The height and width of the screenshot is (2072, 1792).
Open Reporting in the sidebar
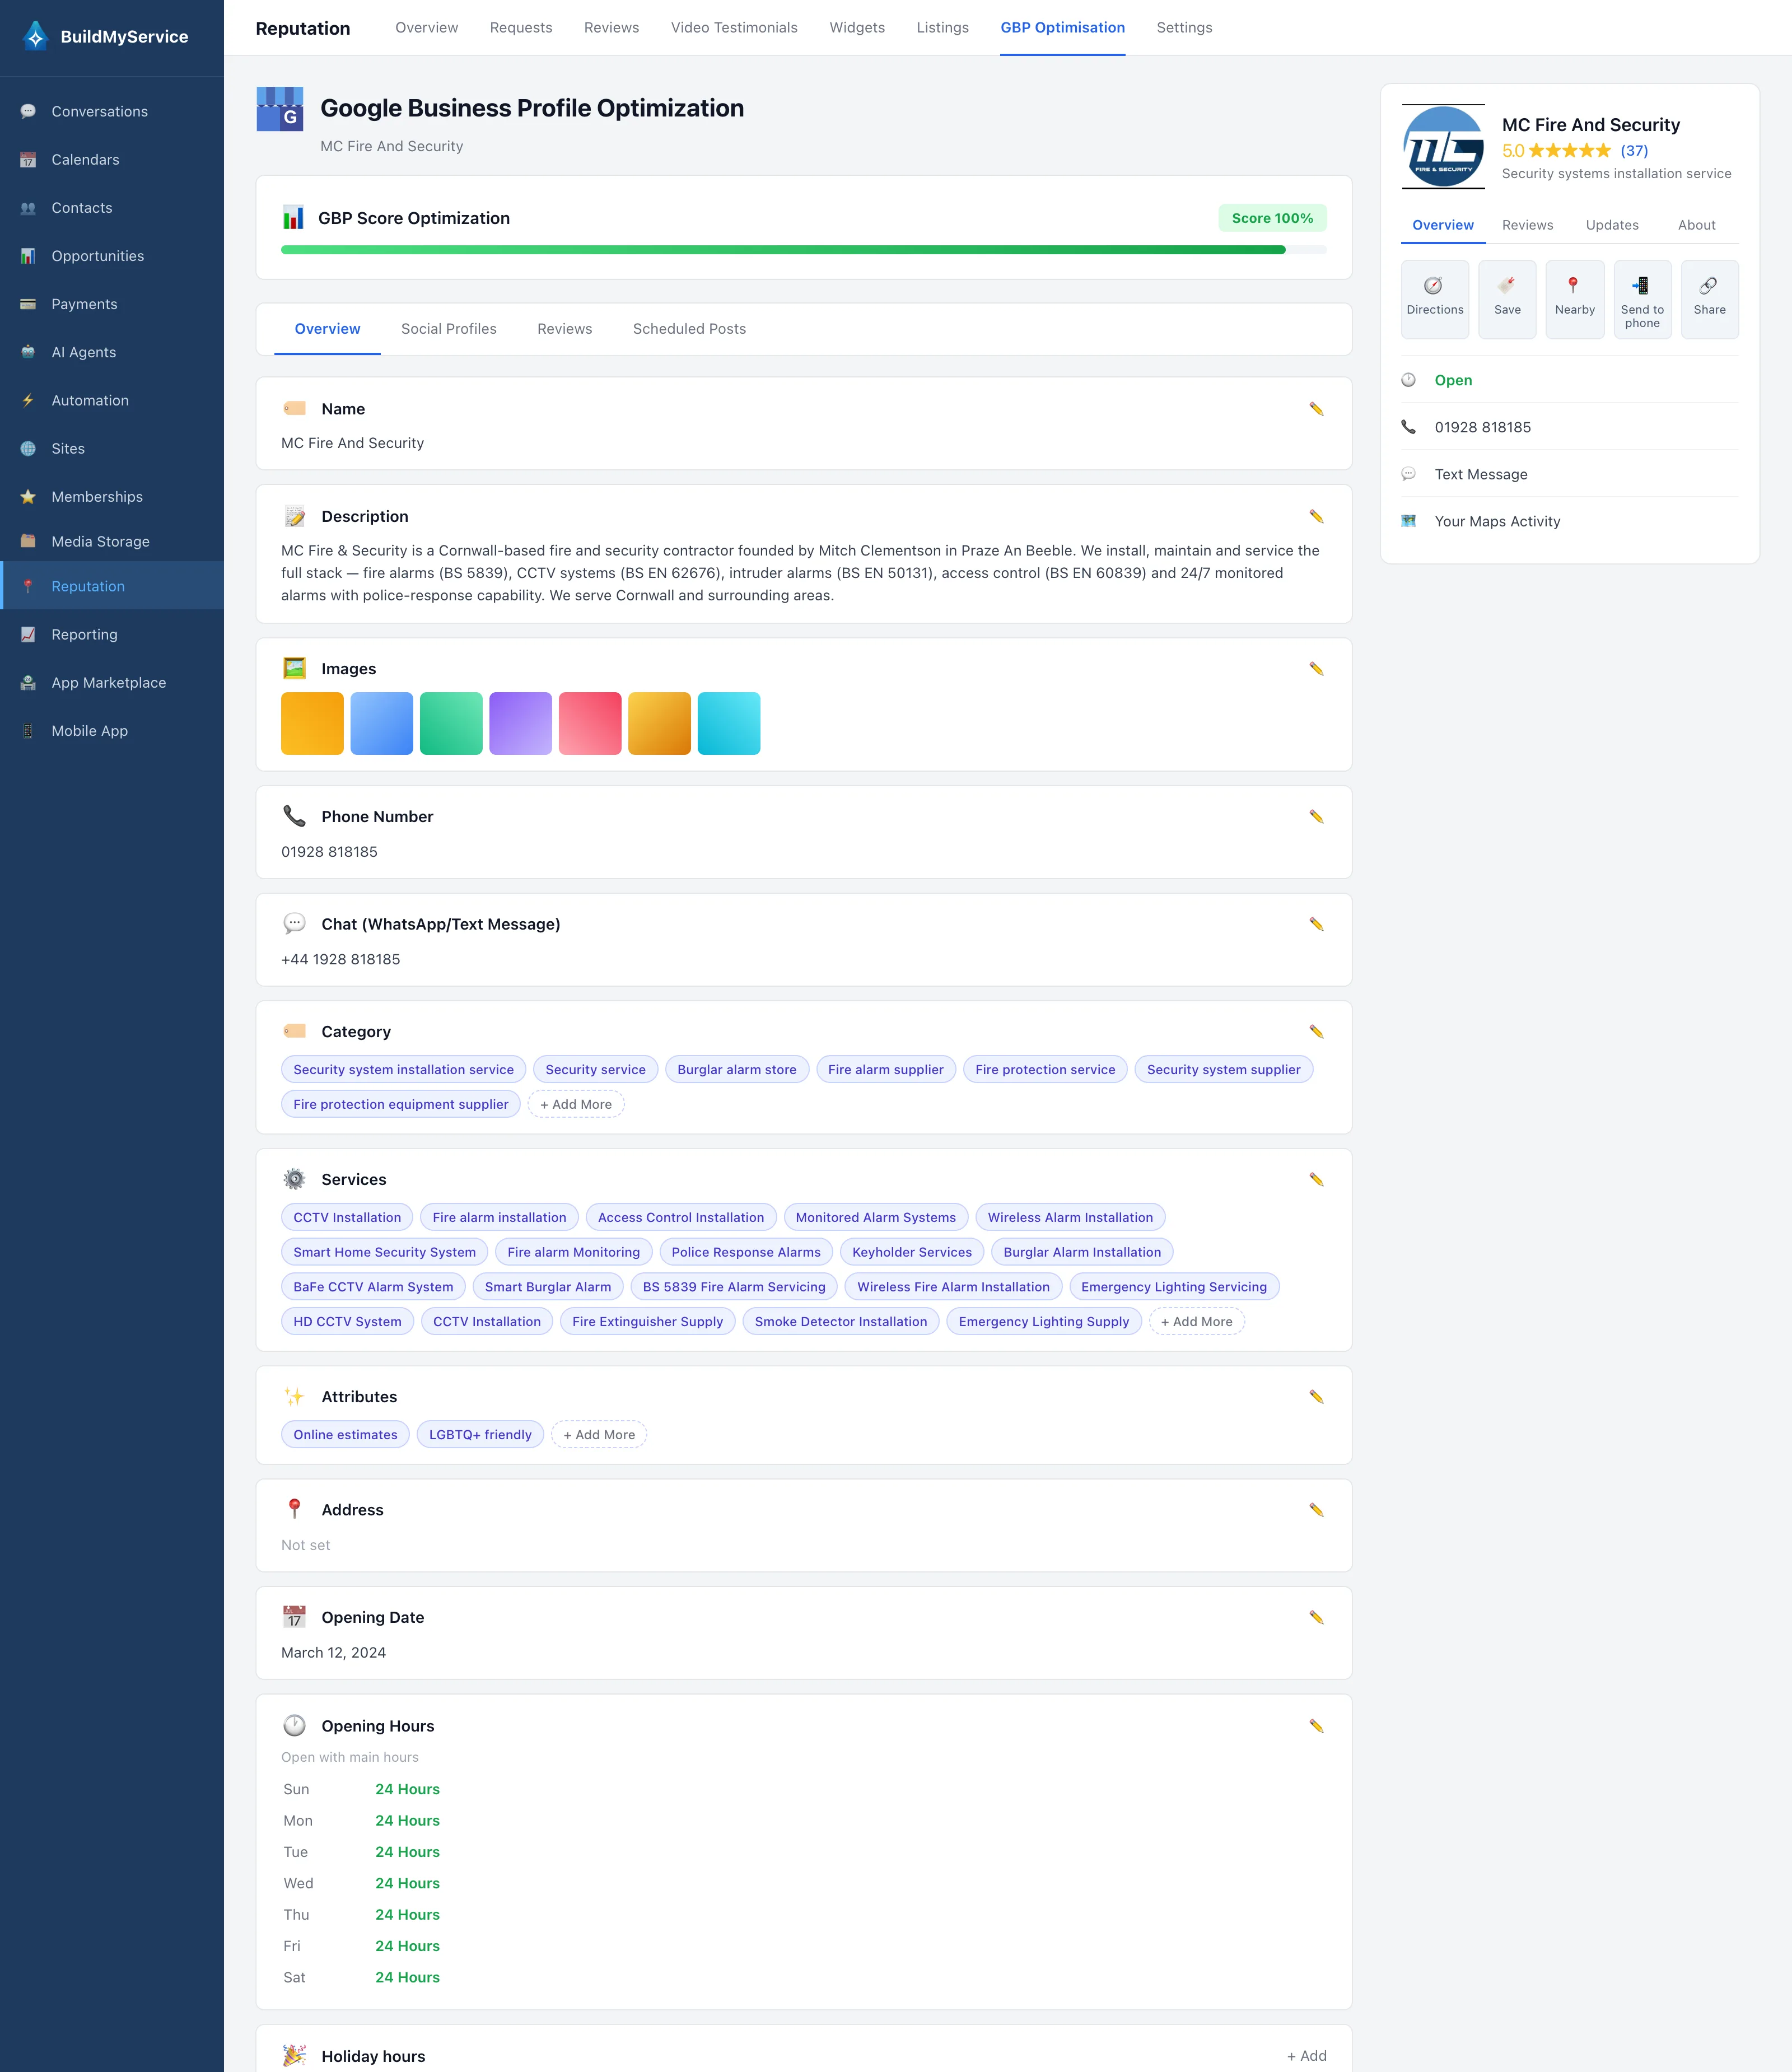(x=112, y=634)
